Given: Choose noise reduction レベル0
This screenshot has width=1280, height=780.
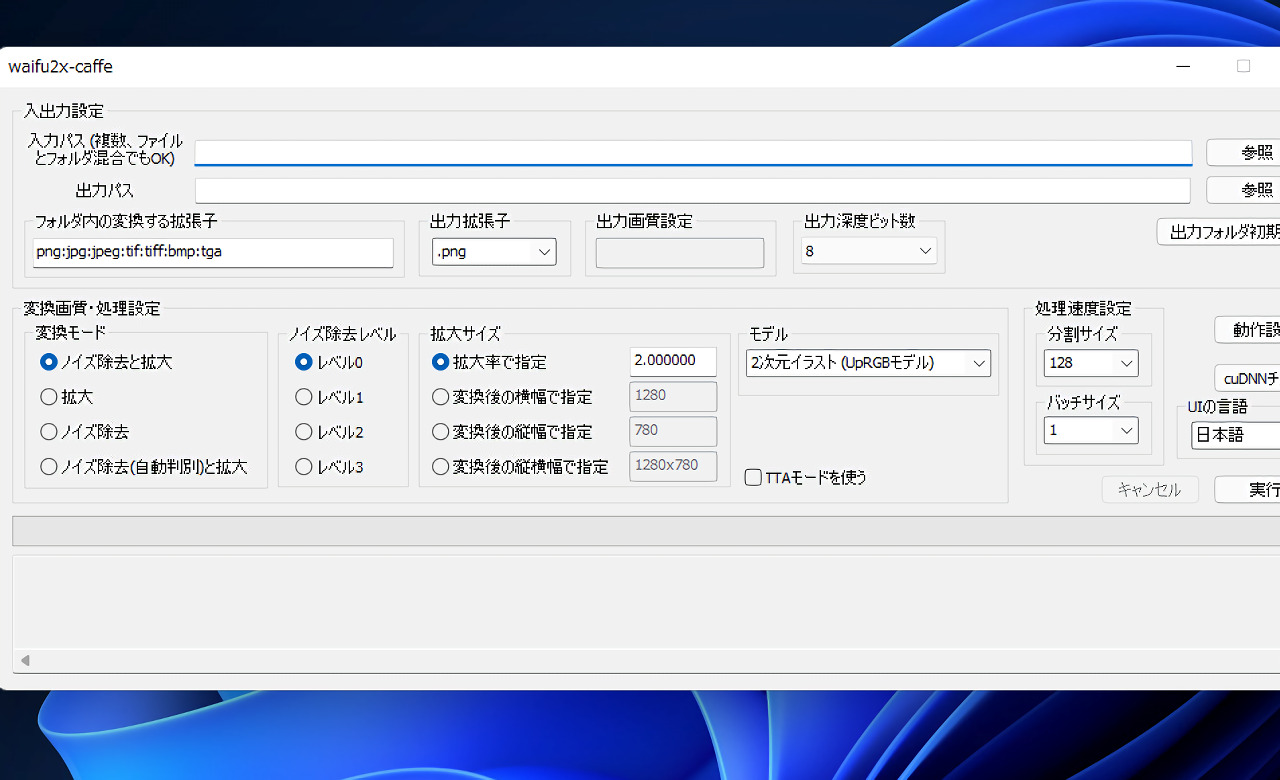Looking at the screenshot, I should tap(330, 362).
